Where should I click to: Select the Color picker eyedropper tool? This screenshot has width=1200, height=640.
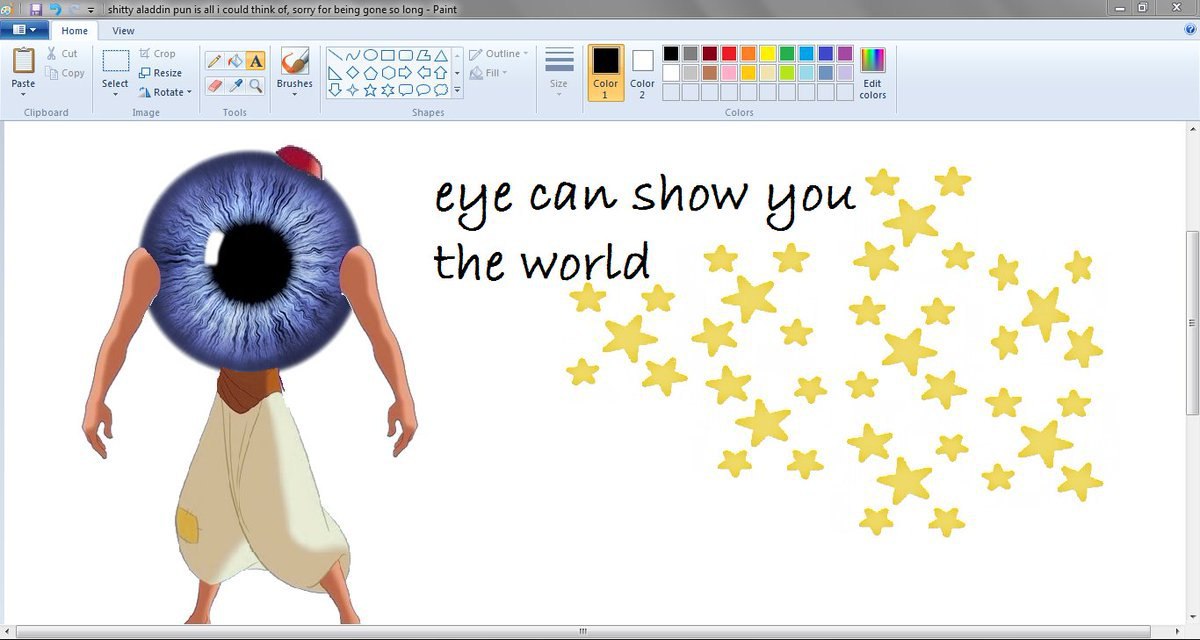coord(235,87)
